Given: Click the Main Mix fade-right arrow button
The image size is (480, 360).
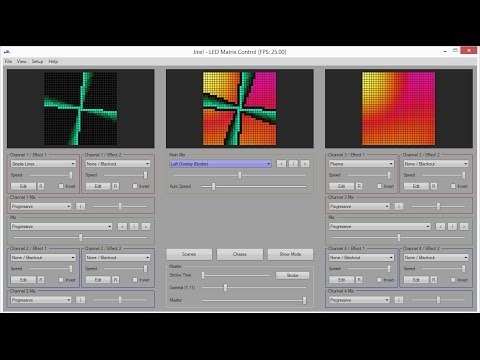Looking at the screenshot, I should tap(305, 164).
